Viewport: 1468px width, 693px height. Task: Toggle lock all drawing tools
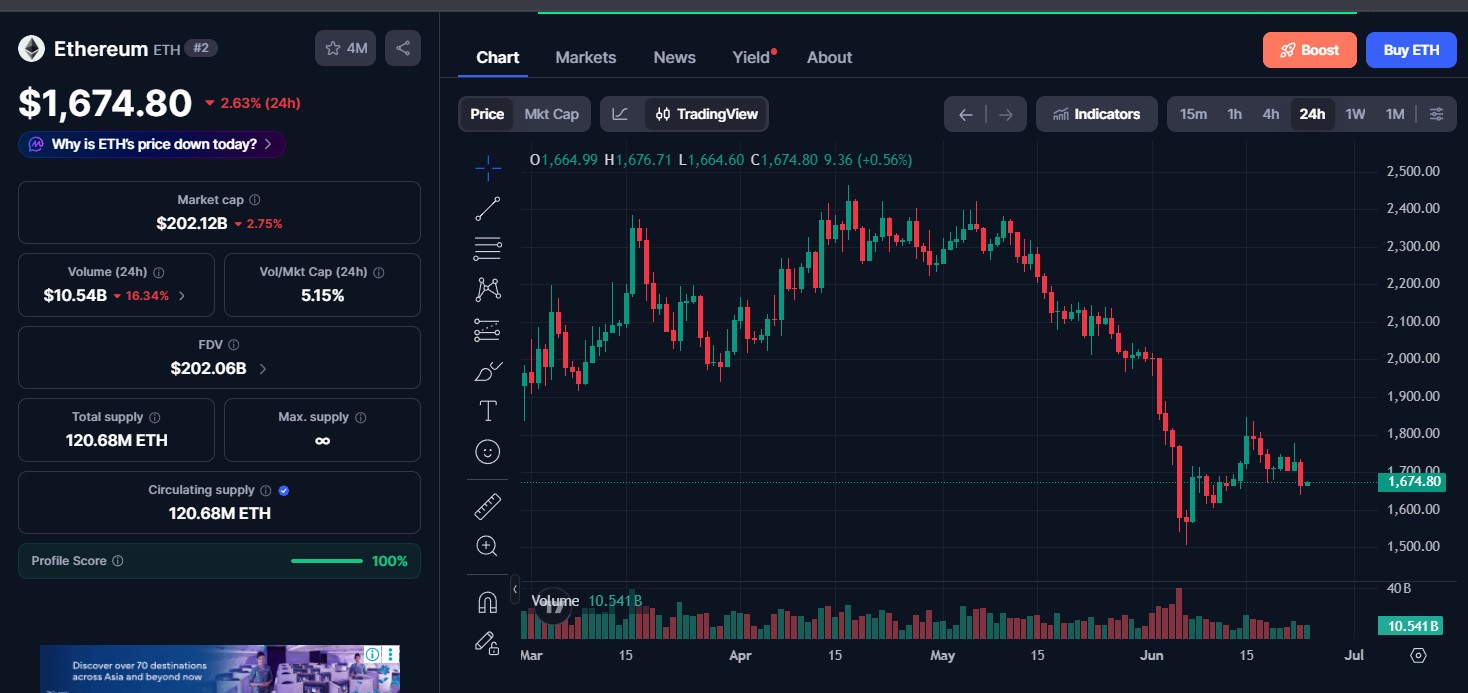point(488,643)
